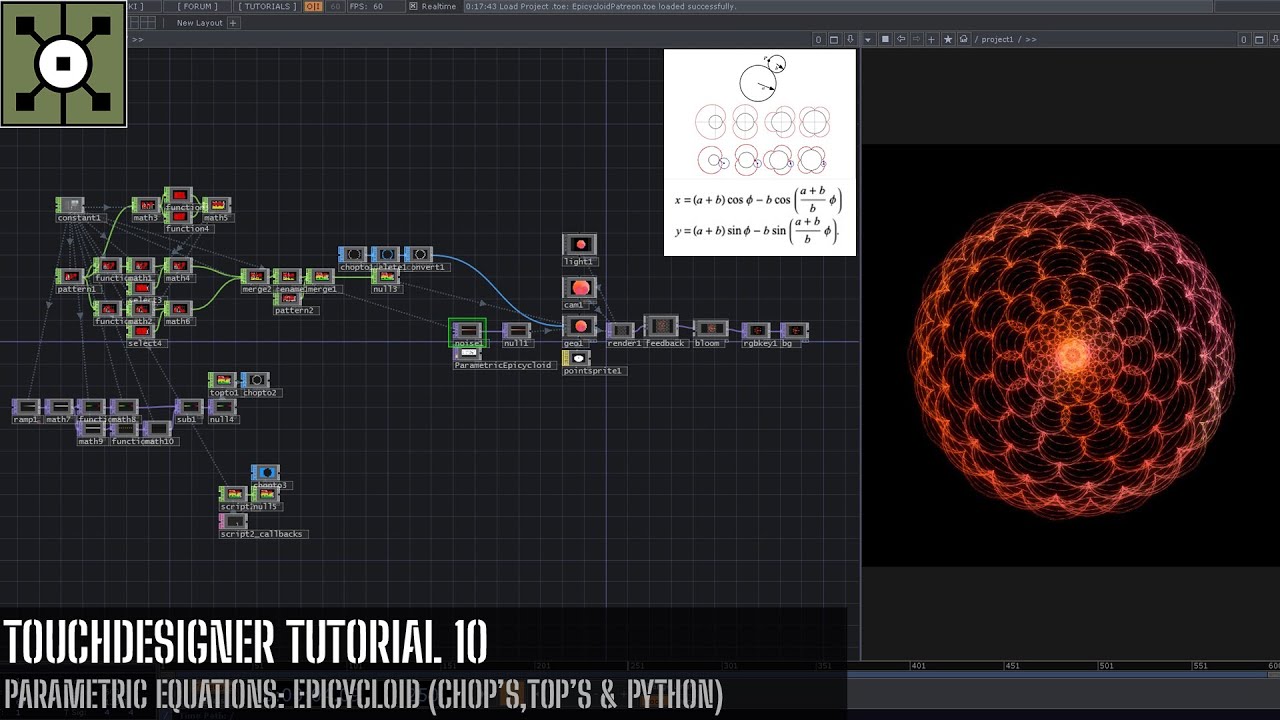Click project1 in the path bar
The width and height of the screenshot is (1280, 720).
[x=998, y=40]
